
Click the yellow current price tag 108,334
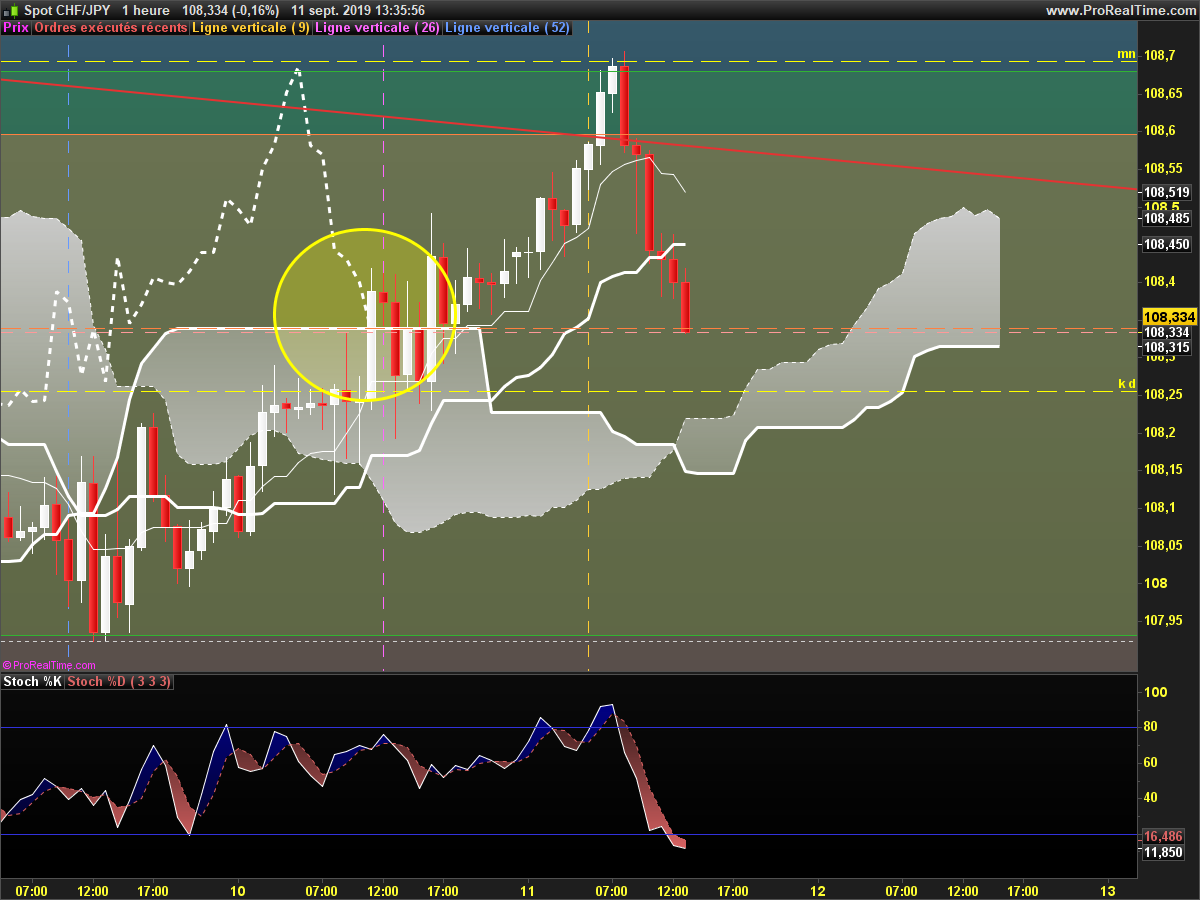[x=1166, y=317]
